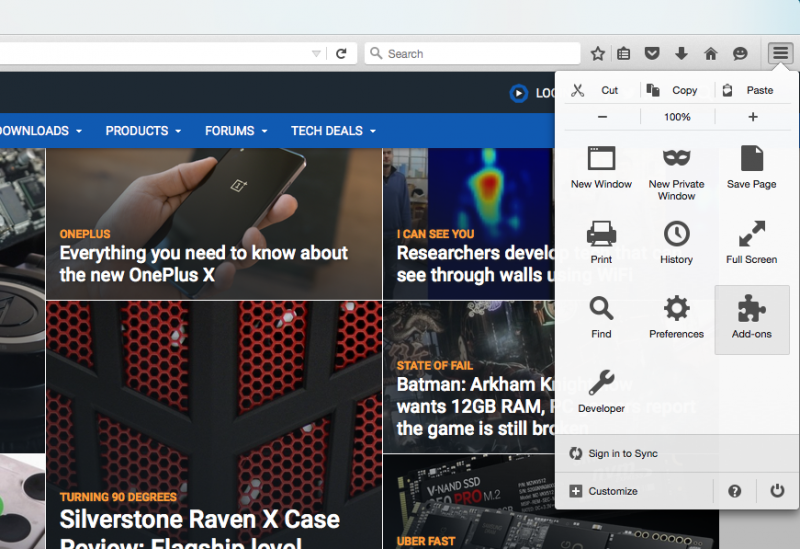Image resolution: width=800 pixels, height=549 pixels.
Task: Expand the Forums navigation dropdown
Action: (x=236, y=131)
